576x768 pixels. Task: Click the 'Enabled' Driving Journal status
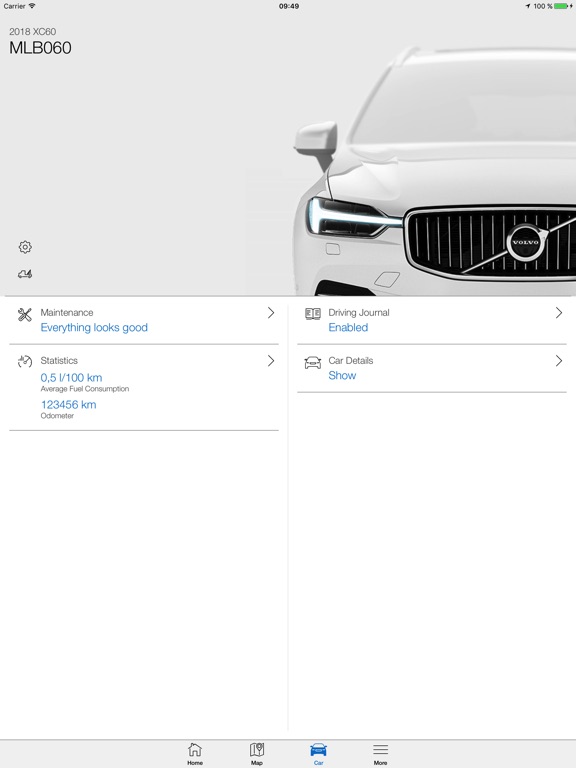(348, 328)
